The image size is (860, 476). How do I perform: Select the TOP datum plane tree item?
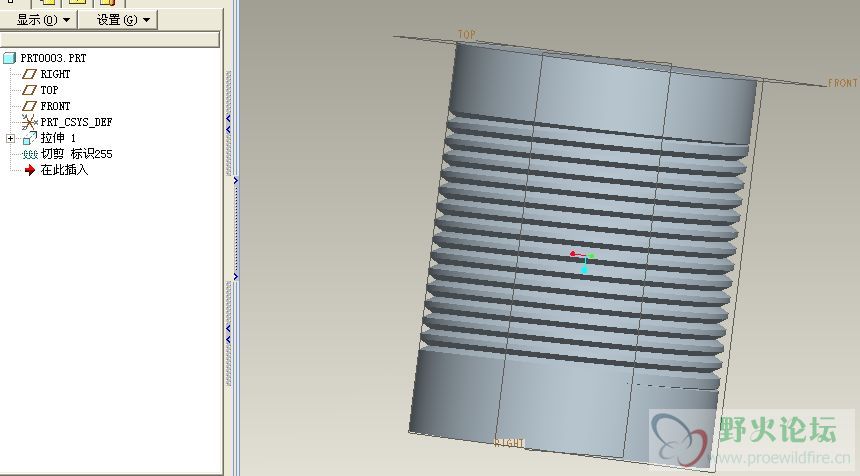49,90
